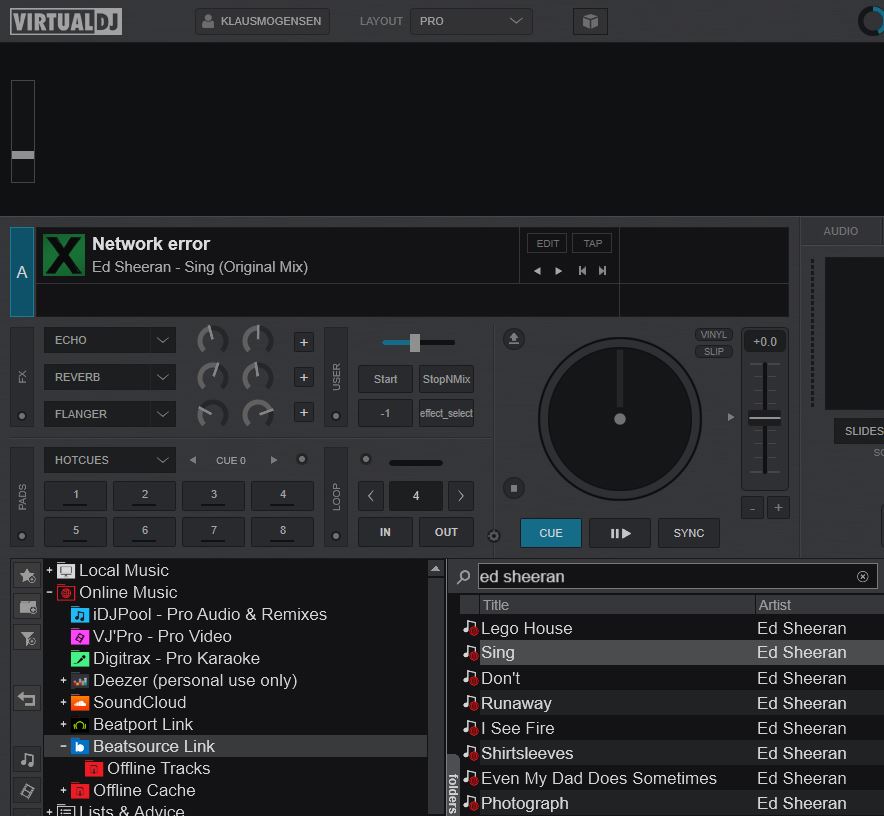This screenshot has width=884, height=816.
Task: Toggle the dot next to cue arrows
Action: coord(302,459)
